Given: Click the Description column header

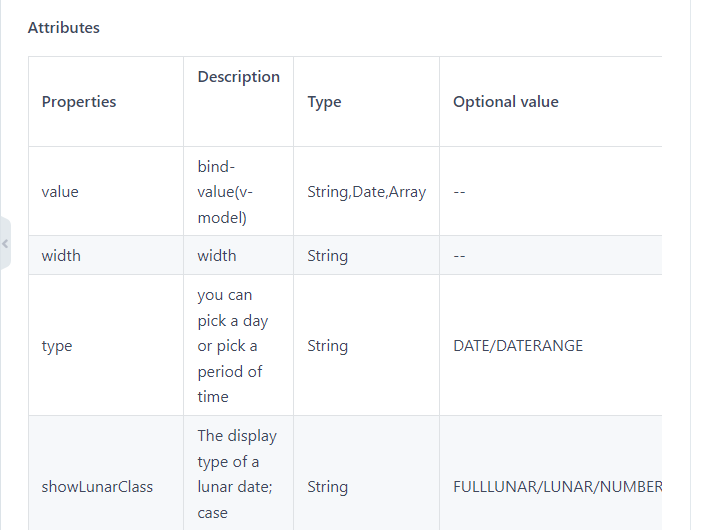Looking at the screenshot, I should point(238,77).
